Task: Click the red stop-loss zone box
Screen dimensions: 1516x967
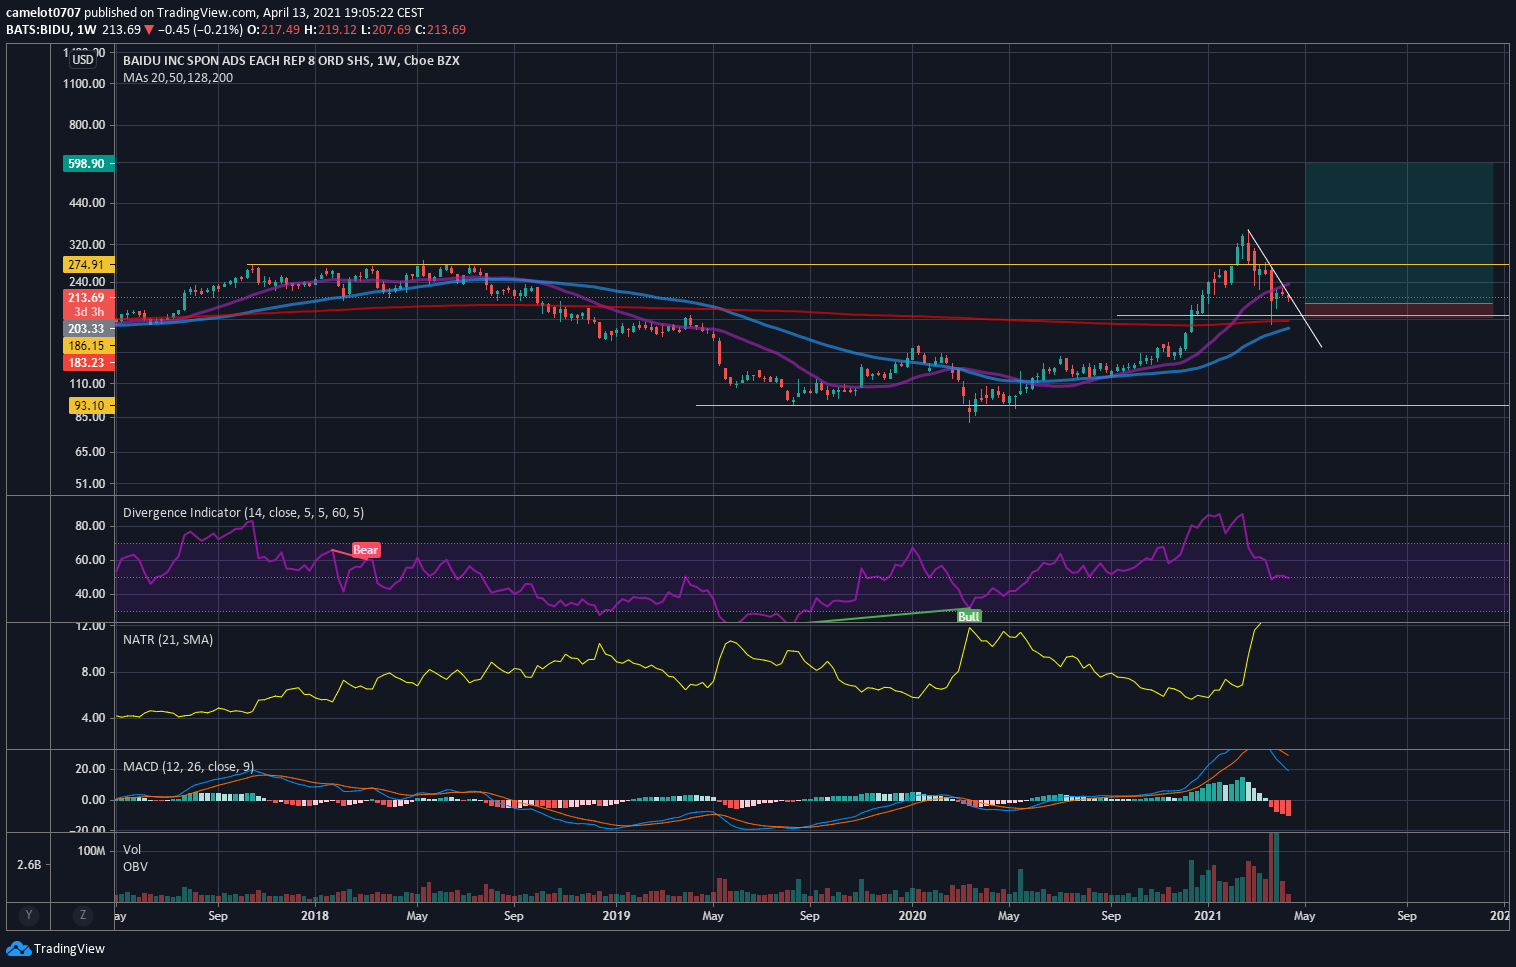Action: tap(1398, 309)
